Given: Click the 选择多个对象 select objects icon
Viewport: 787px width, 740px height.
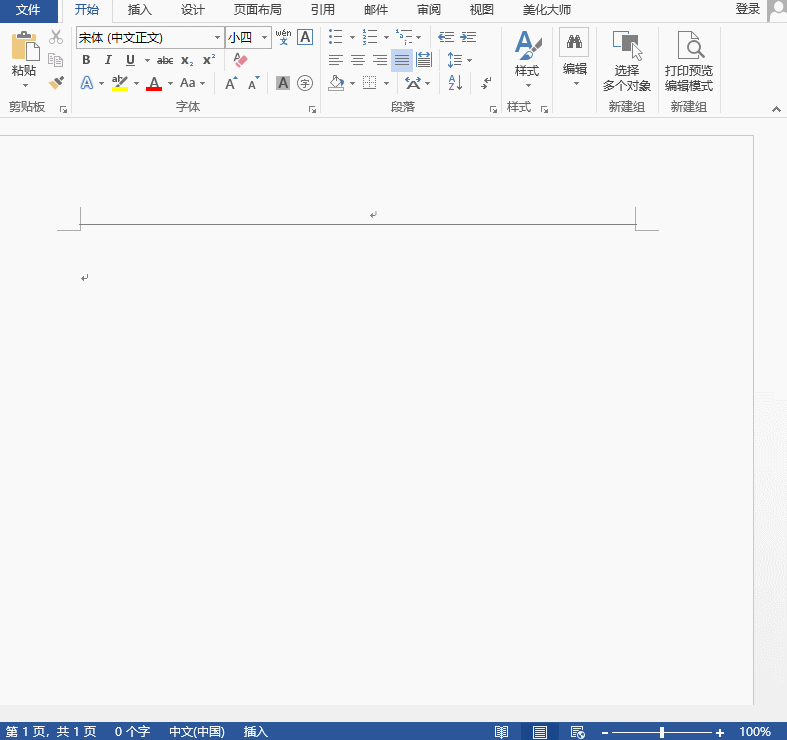Looking at the screenshot, I should pyautogui.click(x=627, y=61).
